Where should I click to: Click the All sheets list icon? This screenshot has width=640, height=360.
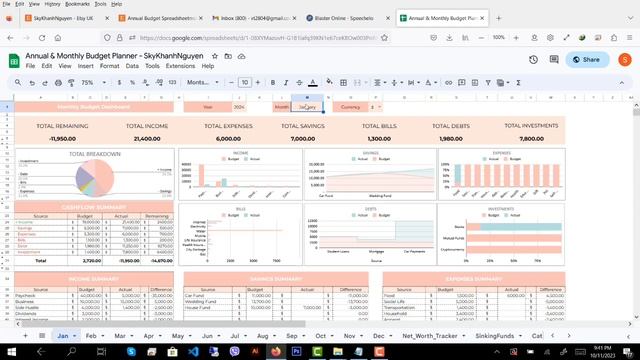(x=42, y=336)
